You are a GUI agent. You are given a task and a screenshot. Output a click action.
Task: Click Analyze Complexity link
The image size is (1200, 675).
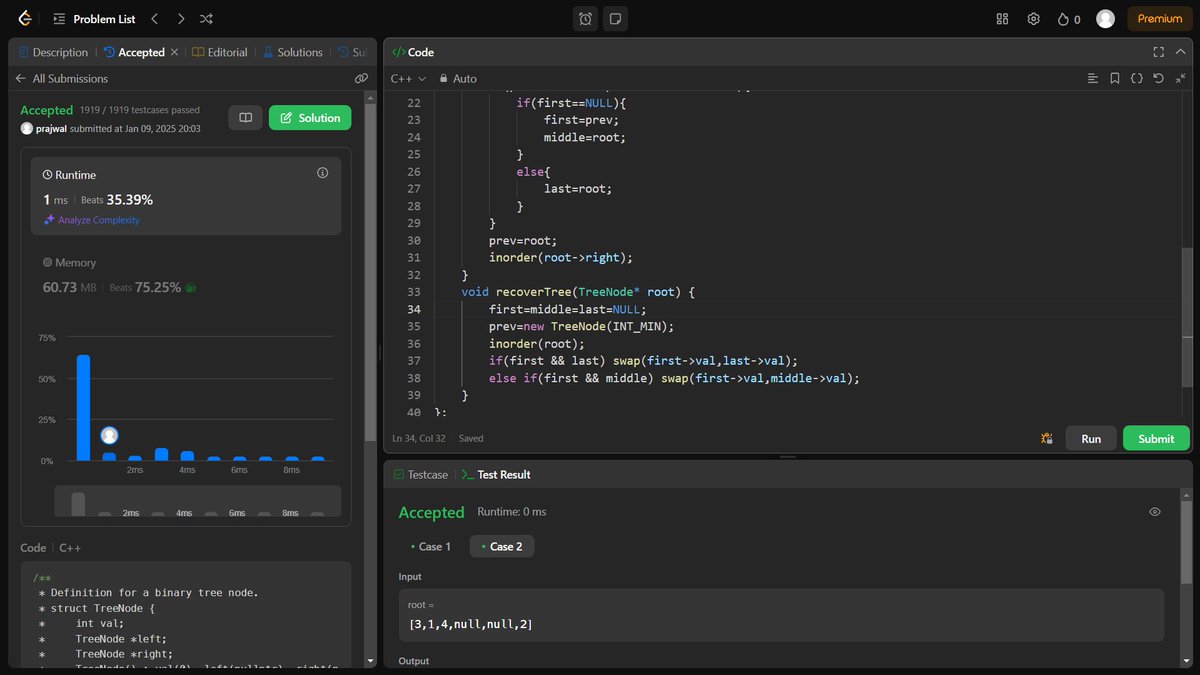(91, 220)
